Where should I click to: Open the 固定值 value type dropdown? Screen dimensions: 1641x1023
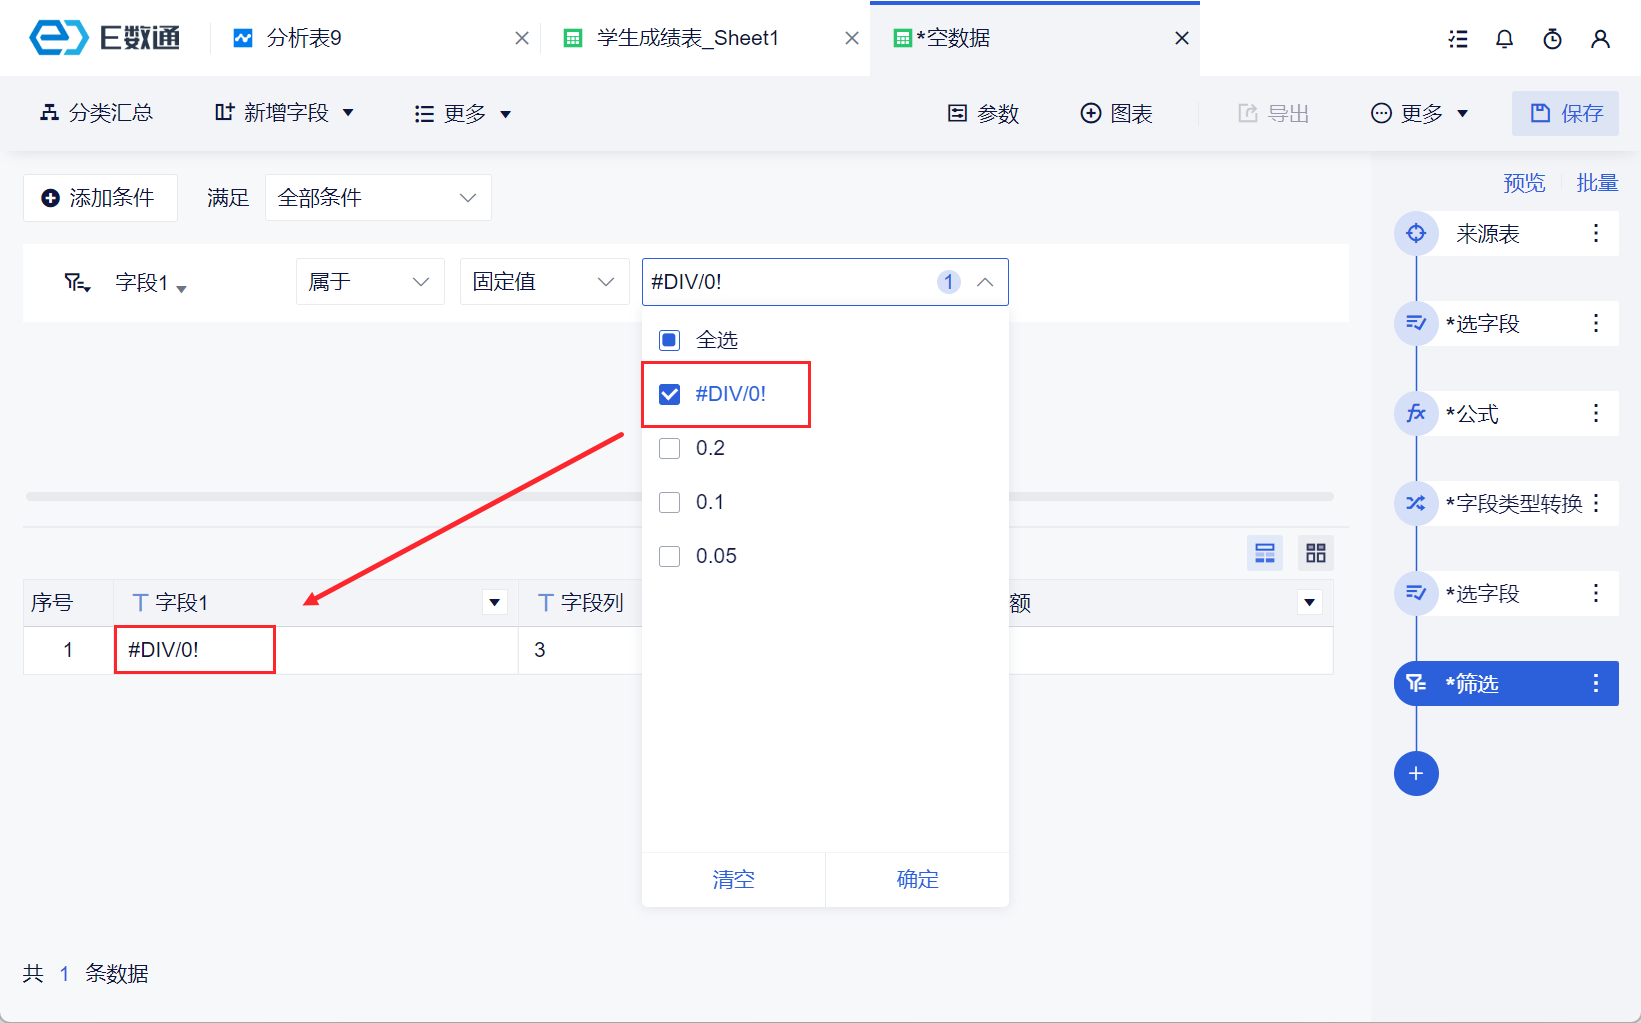pos(543,282)
